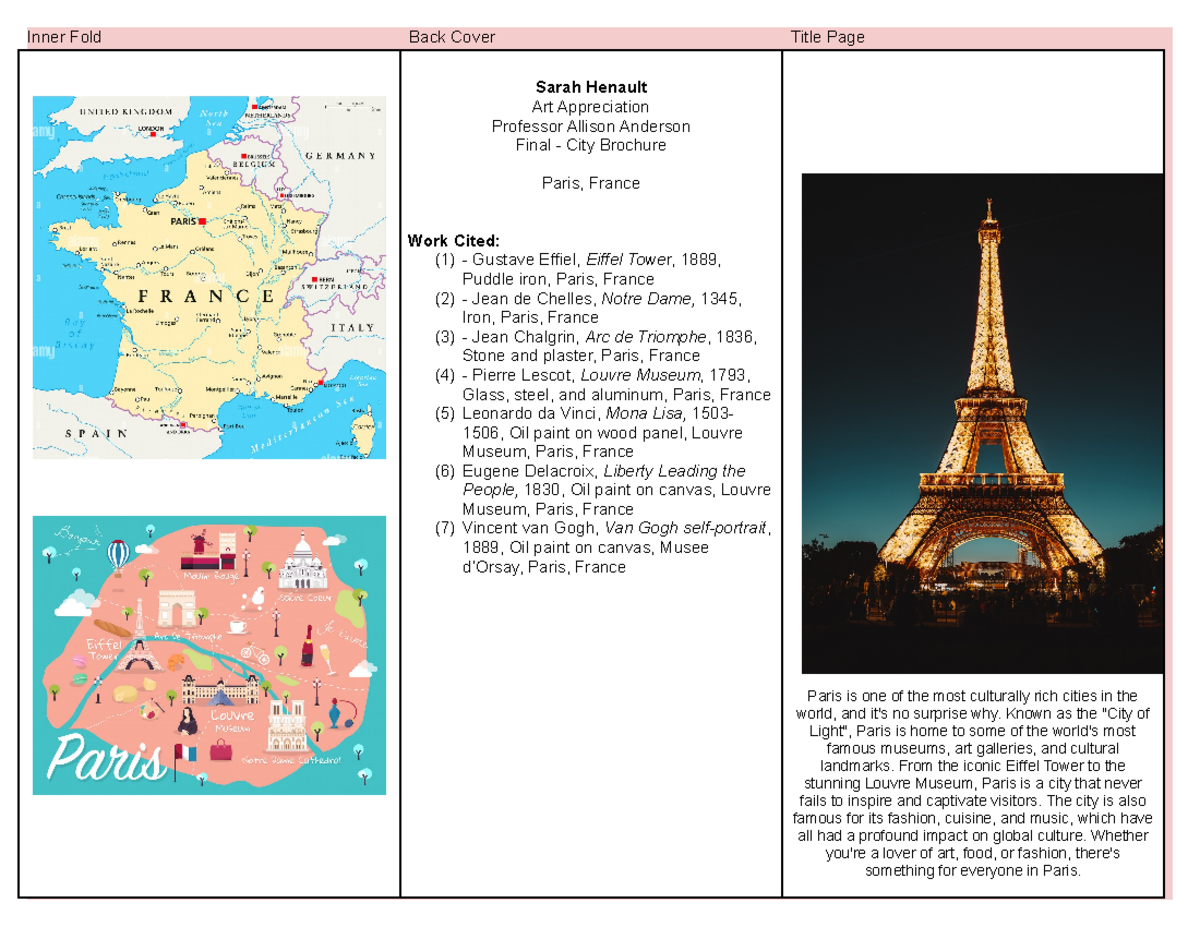The width and height of the screenshot is (1200, 927).
Task: Select the Sacre Coeur basilica icon
Action: click(x=301, y=563)
